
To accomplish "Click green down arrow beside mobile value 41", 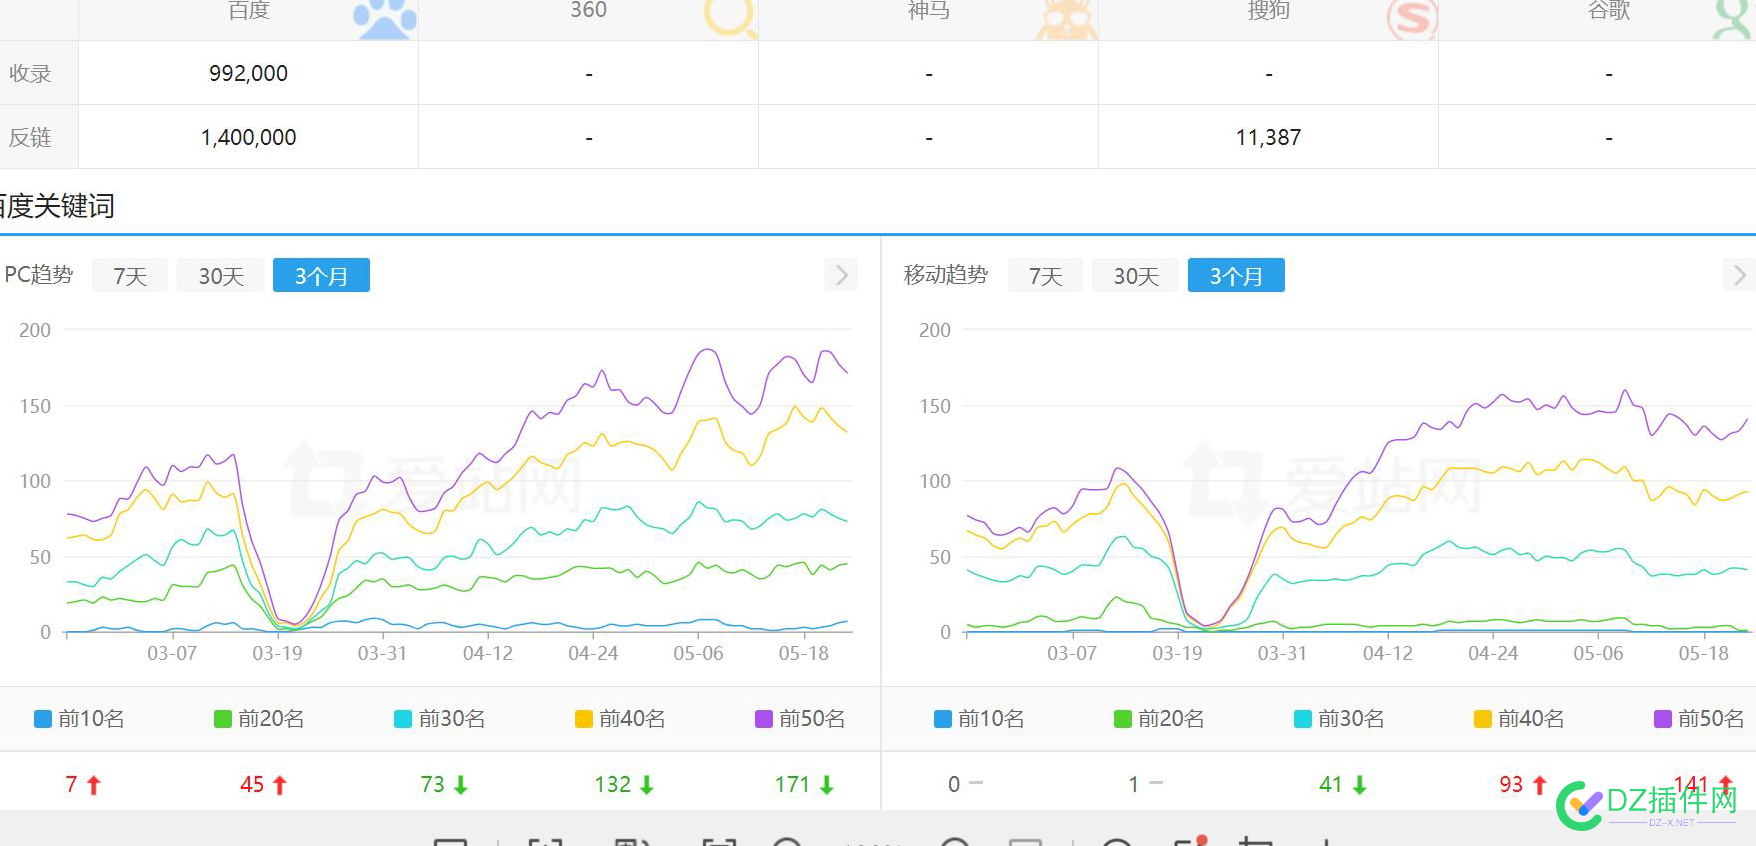I will 1359,786.
